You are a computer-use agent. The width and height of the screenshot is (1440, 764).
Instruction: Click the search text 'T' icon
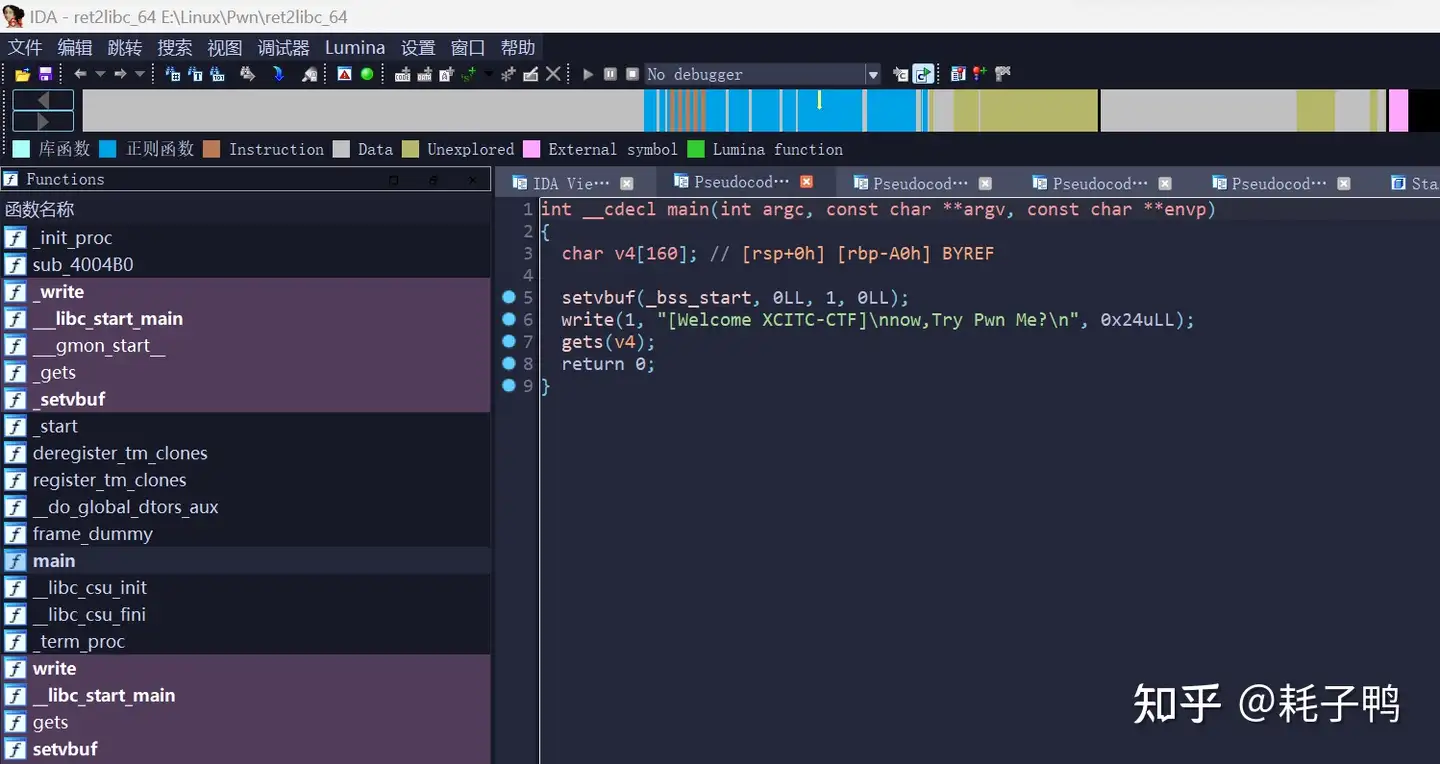pos(195,74)
